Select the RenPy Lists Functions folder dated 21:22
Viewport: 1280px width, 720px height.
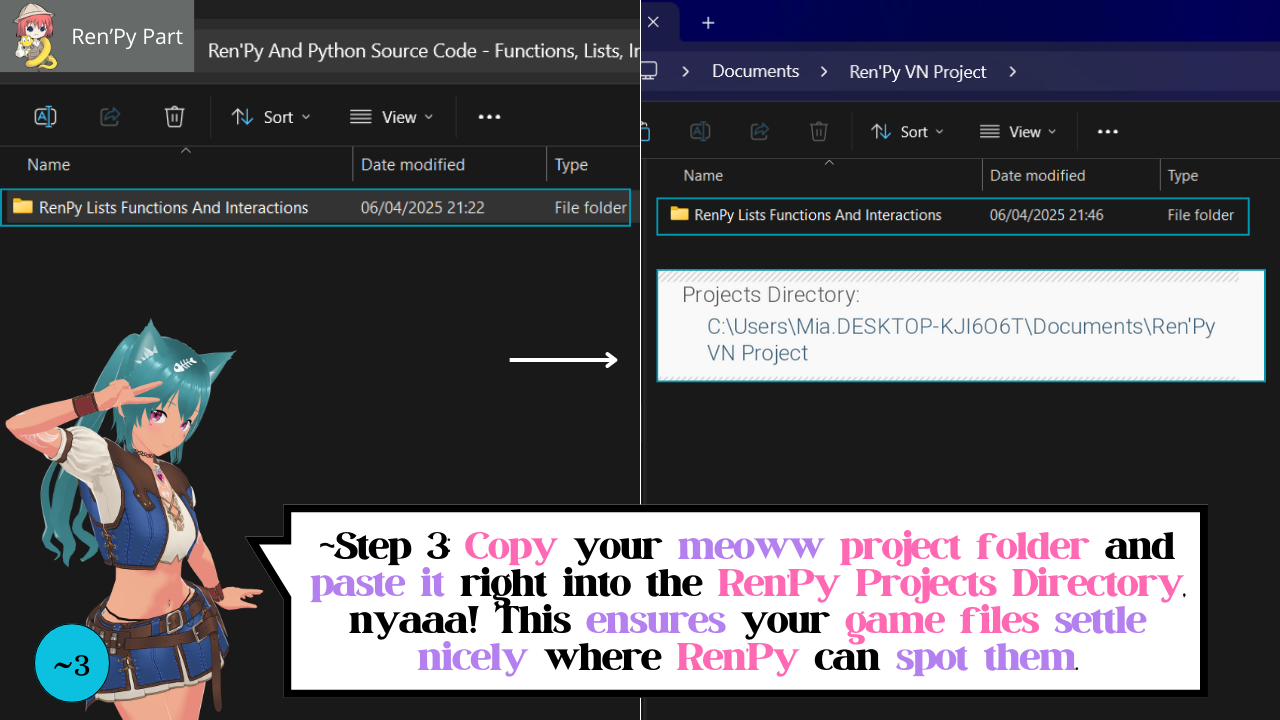coord(316,208)
